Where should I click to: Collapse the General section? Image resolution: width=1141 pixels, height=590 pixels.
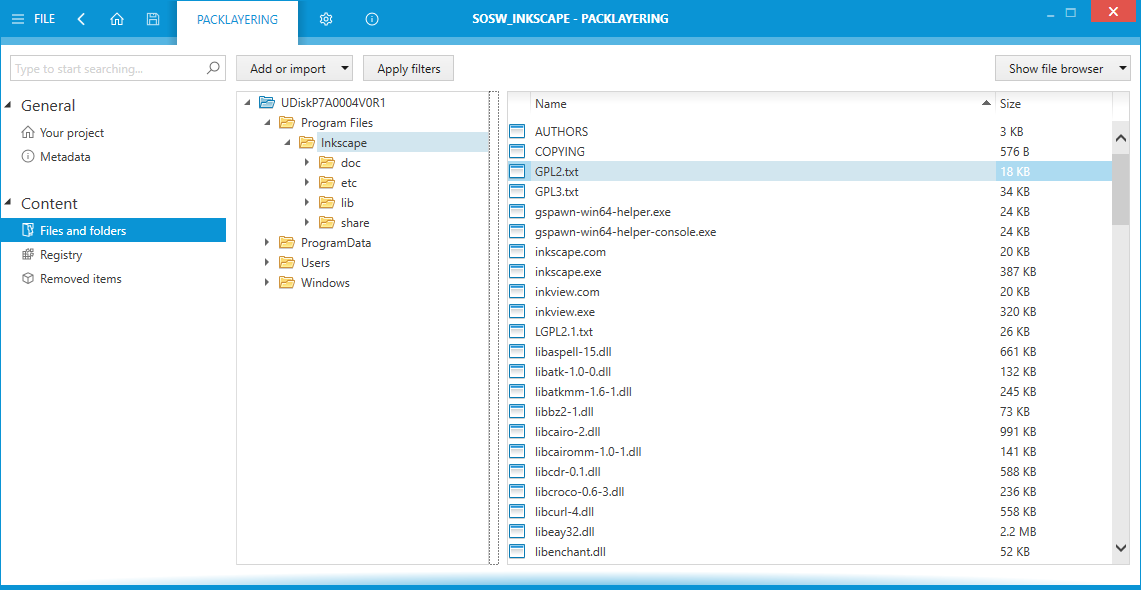[x=8, y=105]
